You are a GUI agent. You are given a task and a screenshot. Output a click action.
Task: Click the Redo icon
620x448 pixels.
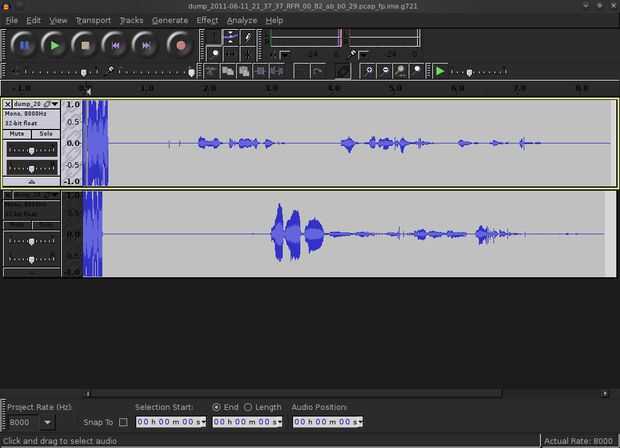(x=318, y=72)
